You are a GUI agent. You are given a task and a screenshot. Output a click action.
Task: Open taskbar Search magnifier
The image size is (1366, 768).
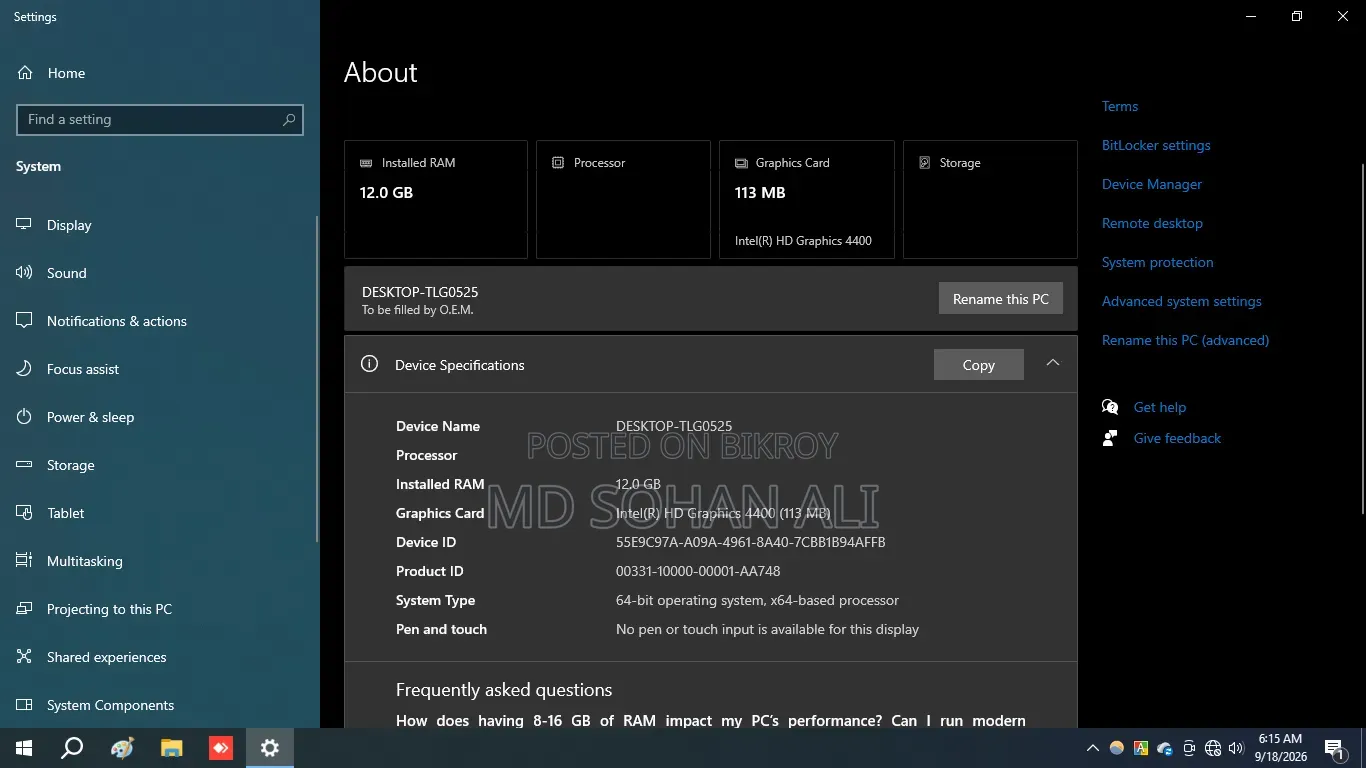(x=72, y=748)
